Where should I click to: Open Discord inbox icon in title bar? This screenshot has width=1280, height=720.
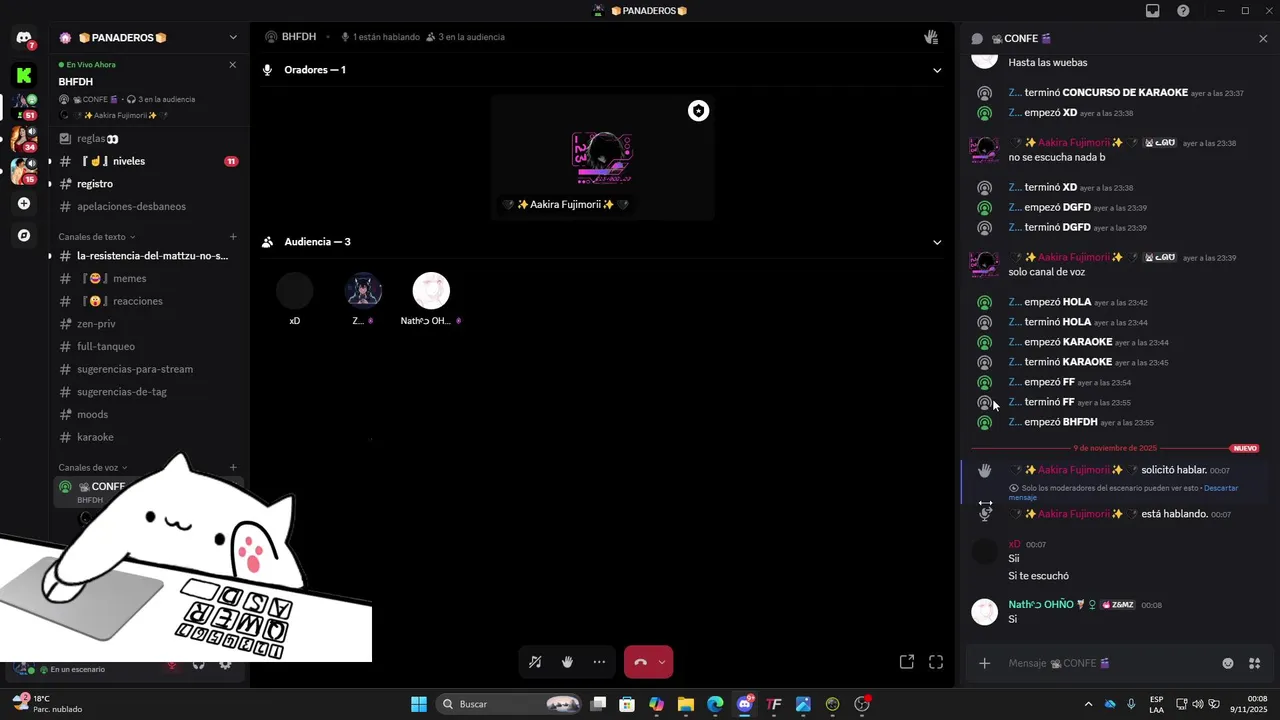pyautogui.click(x=1153, y=11)
